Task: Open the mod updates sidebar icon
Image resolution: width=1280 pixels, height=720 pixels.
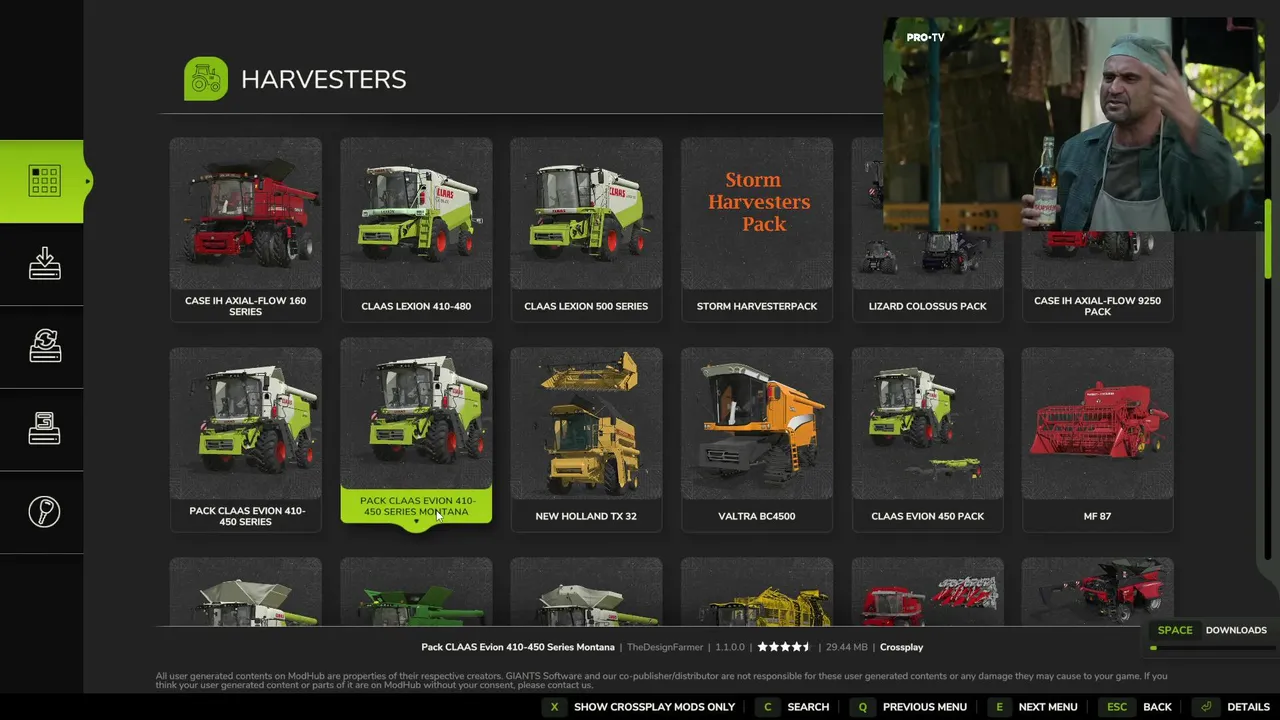Action: coord(44,346)
